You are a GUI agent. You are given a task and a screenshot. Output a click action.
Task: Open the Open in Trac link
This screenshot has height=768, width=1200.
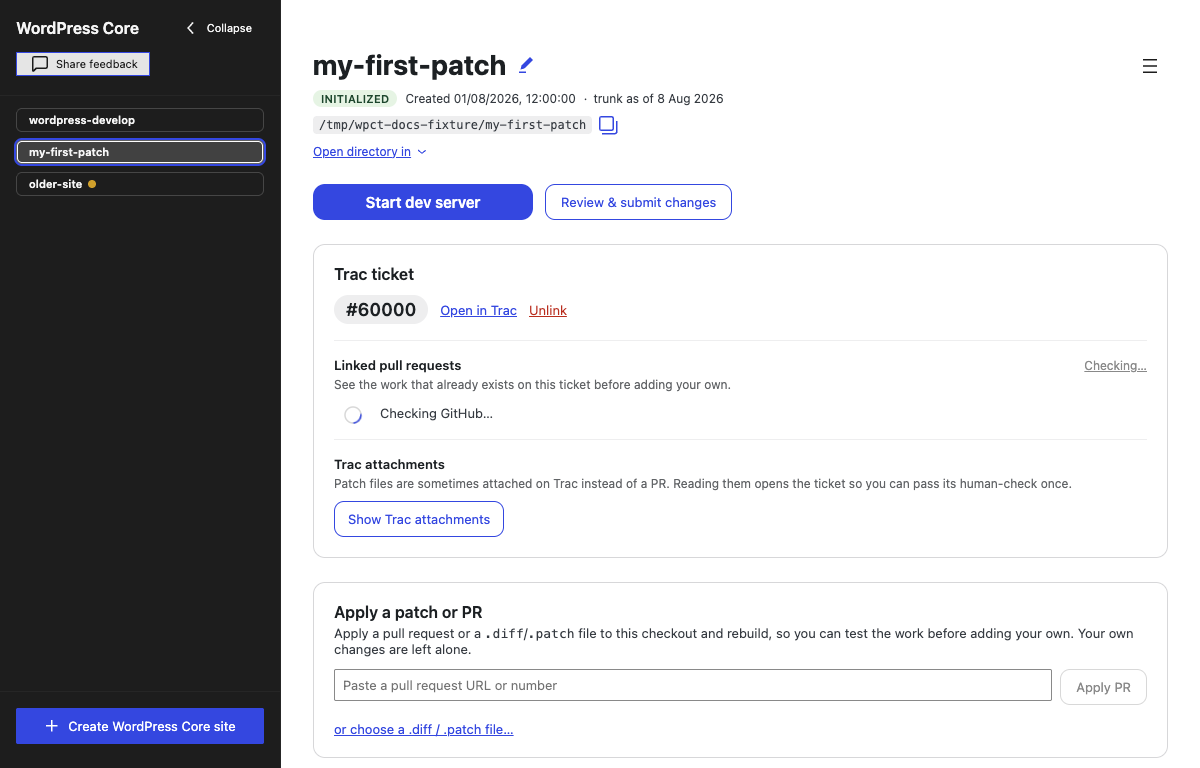pyautogui.click(x=478, y=311)
